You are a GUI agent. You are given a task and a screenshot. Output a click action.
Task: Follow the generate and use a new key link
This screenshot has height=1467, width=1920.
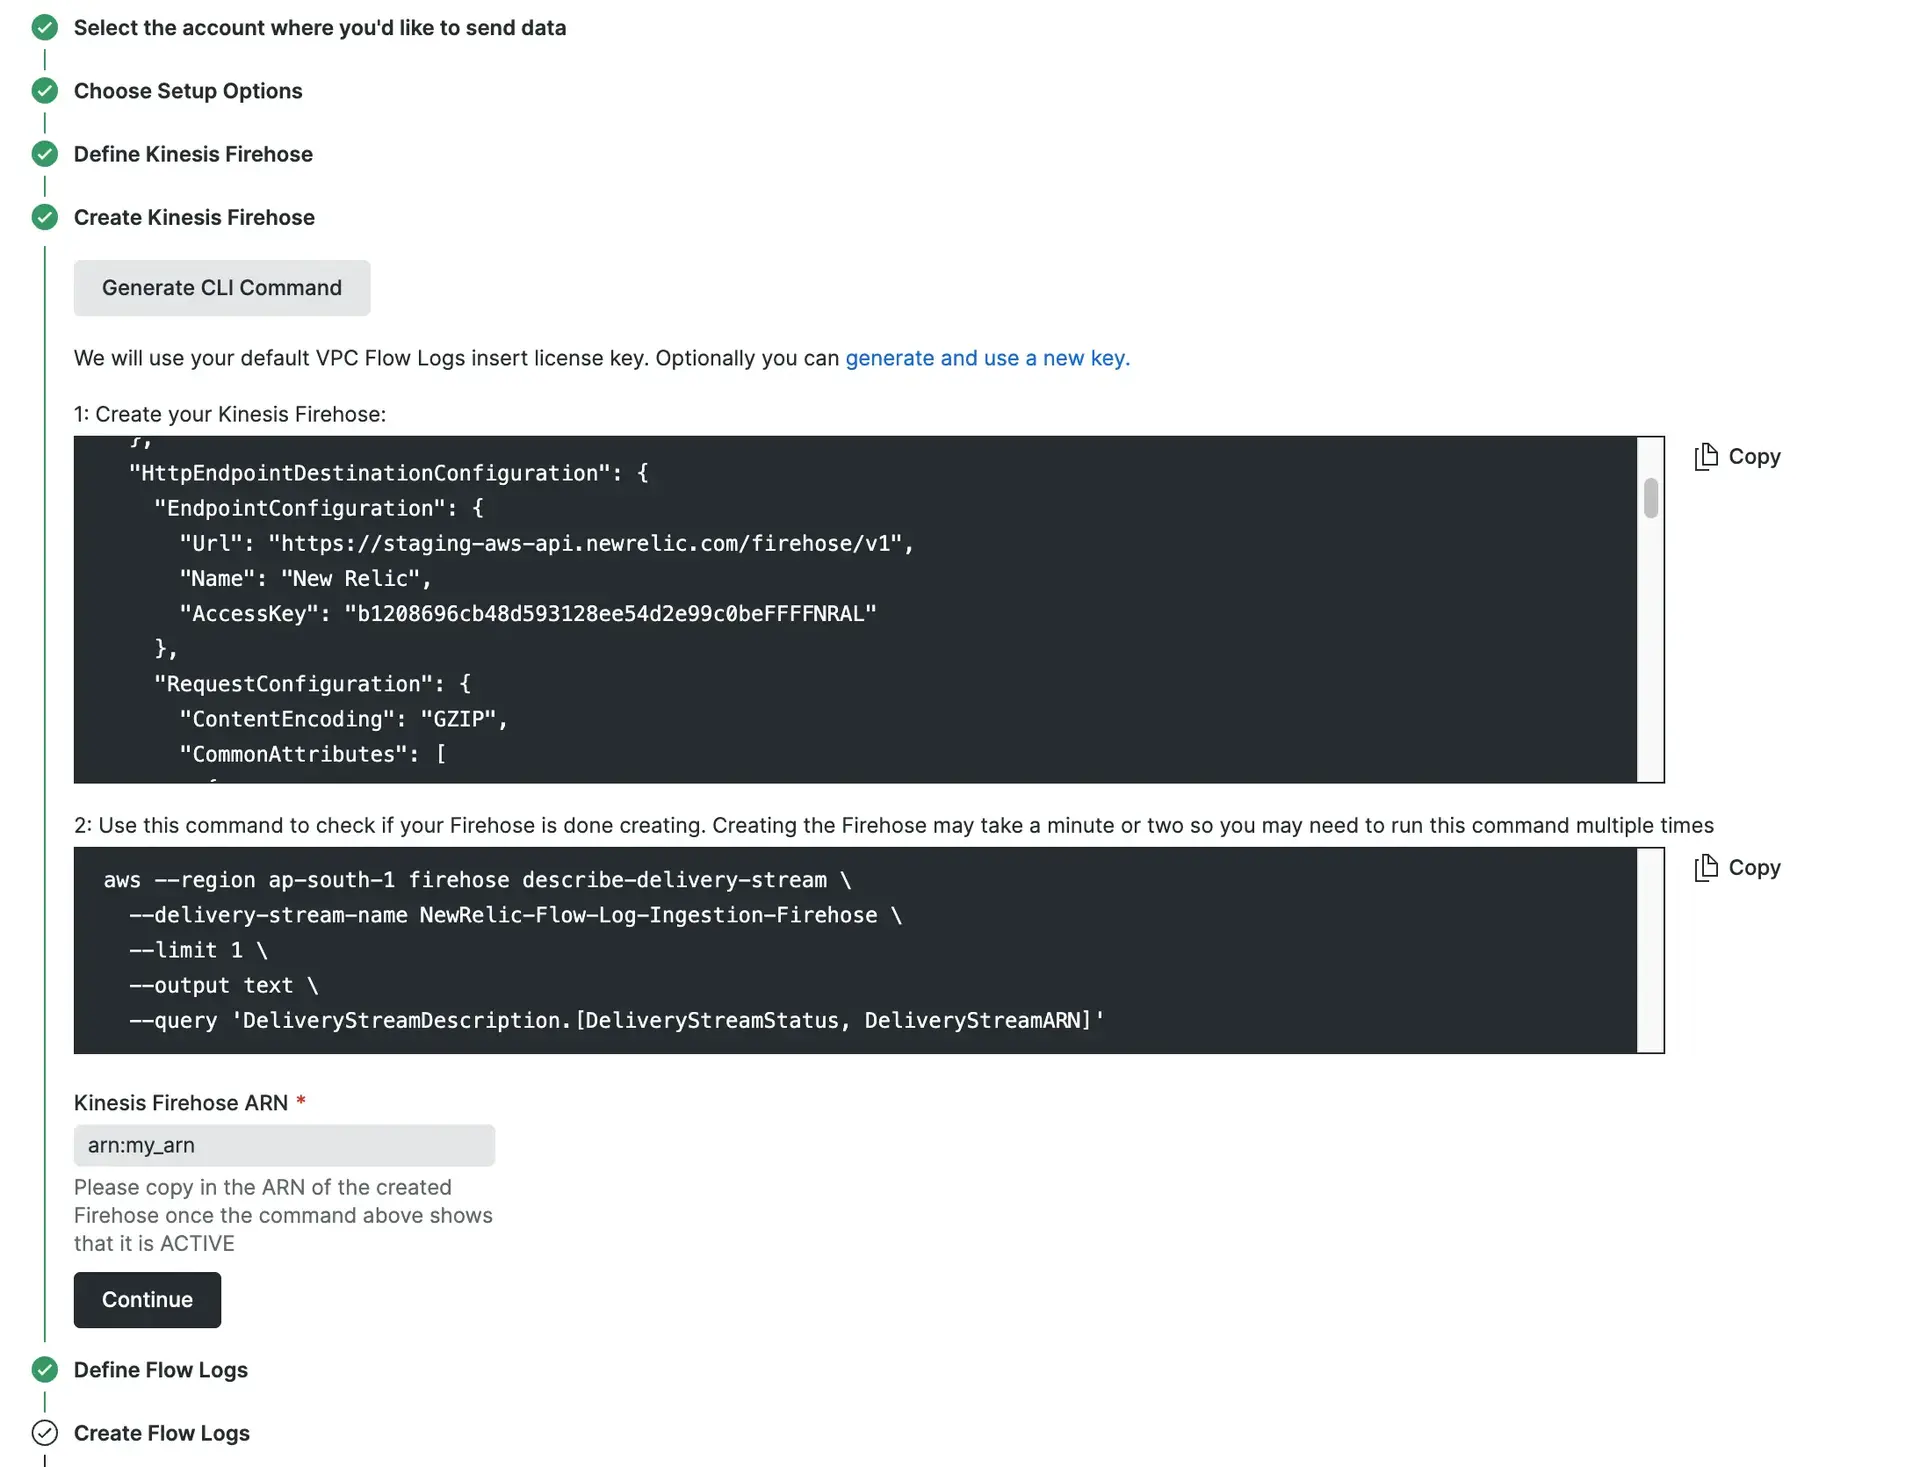pyautogui.click(x=987, y=358)
